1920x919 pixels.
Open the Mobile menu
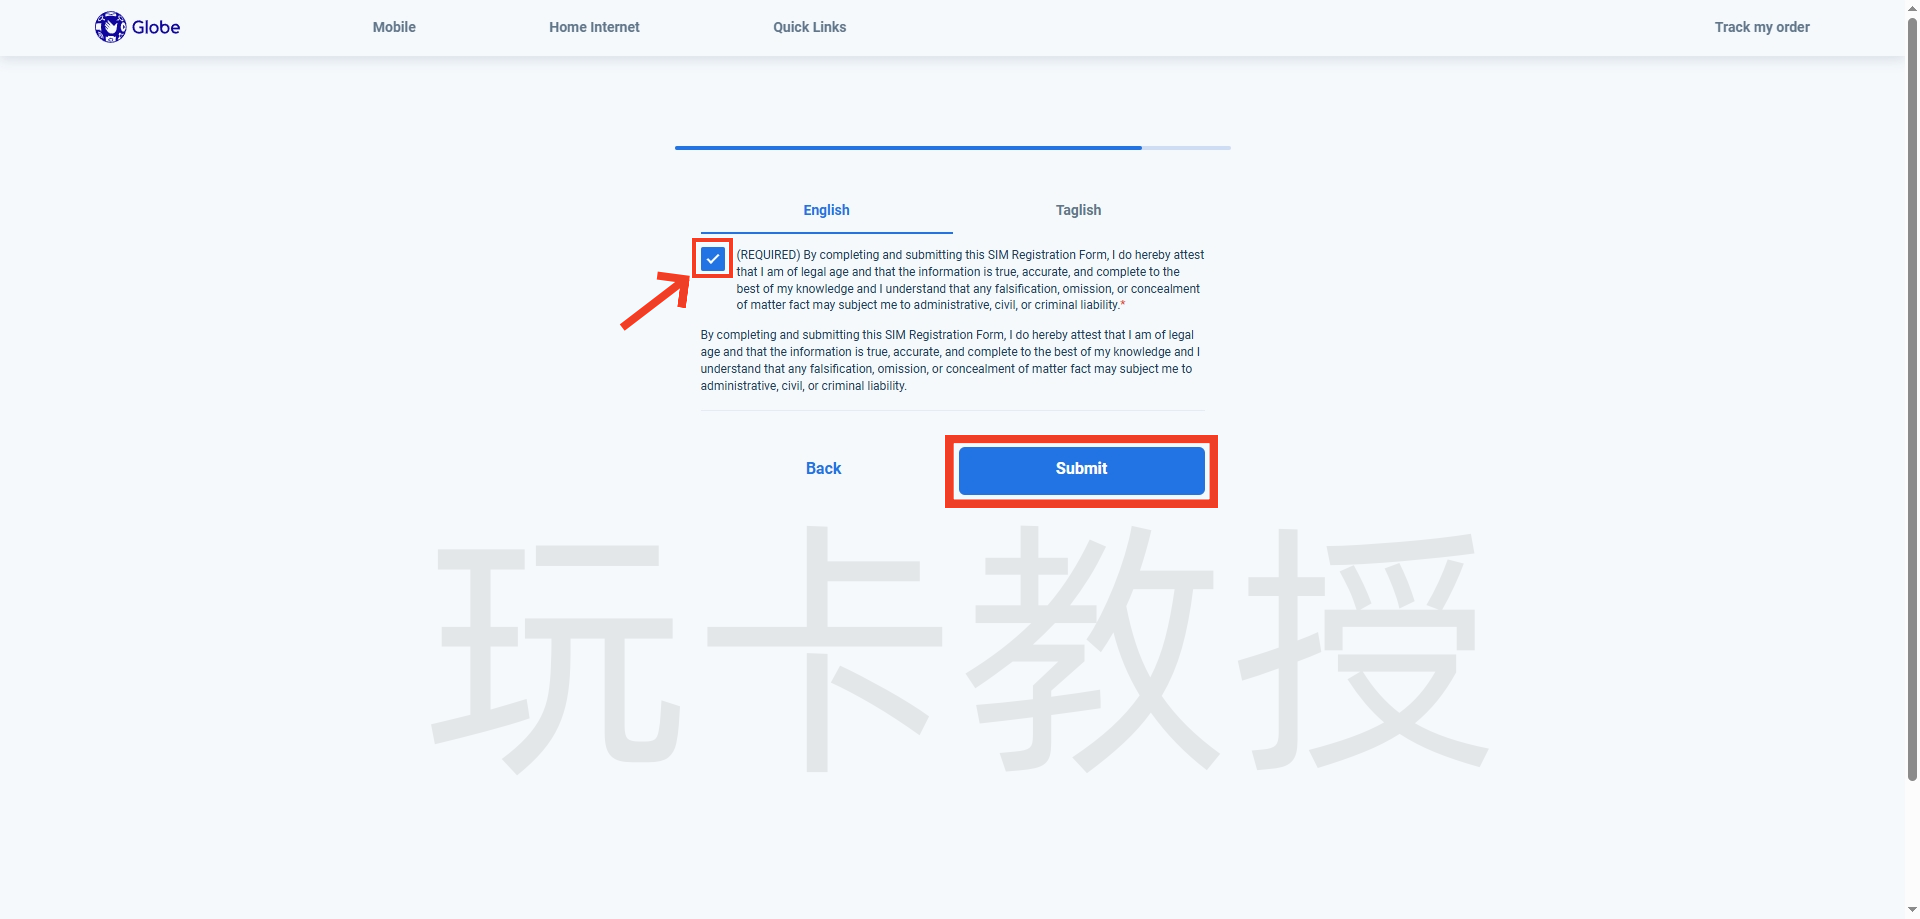click(x=394, y=27)
